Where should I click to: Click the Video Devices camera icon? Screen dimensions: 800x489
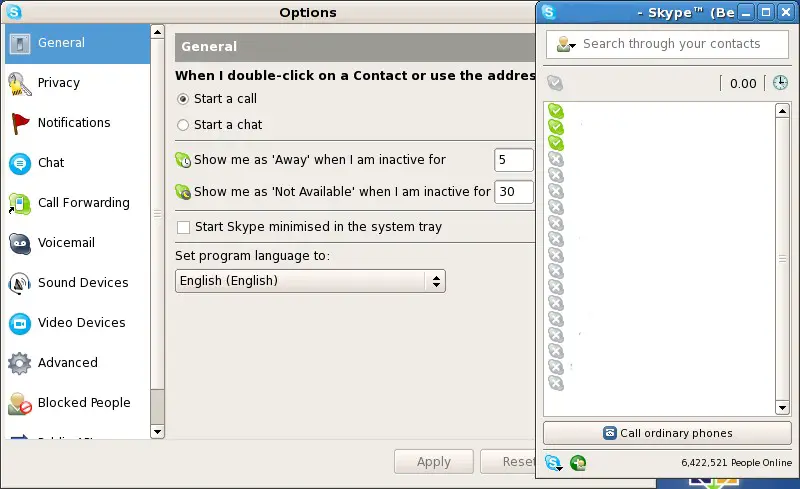[x=20, y=324]
